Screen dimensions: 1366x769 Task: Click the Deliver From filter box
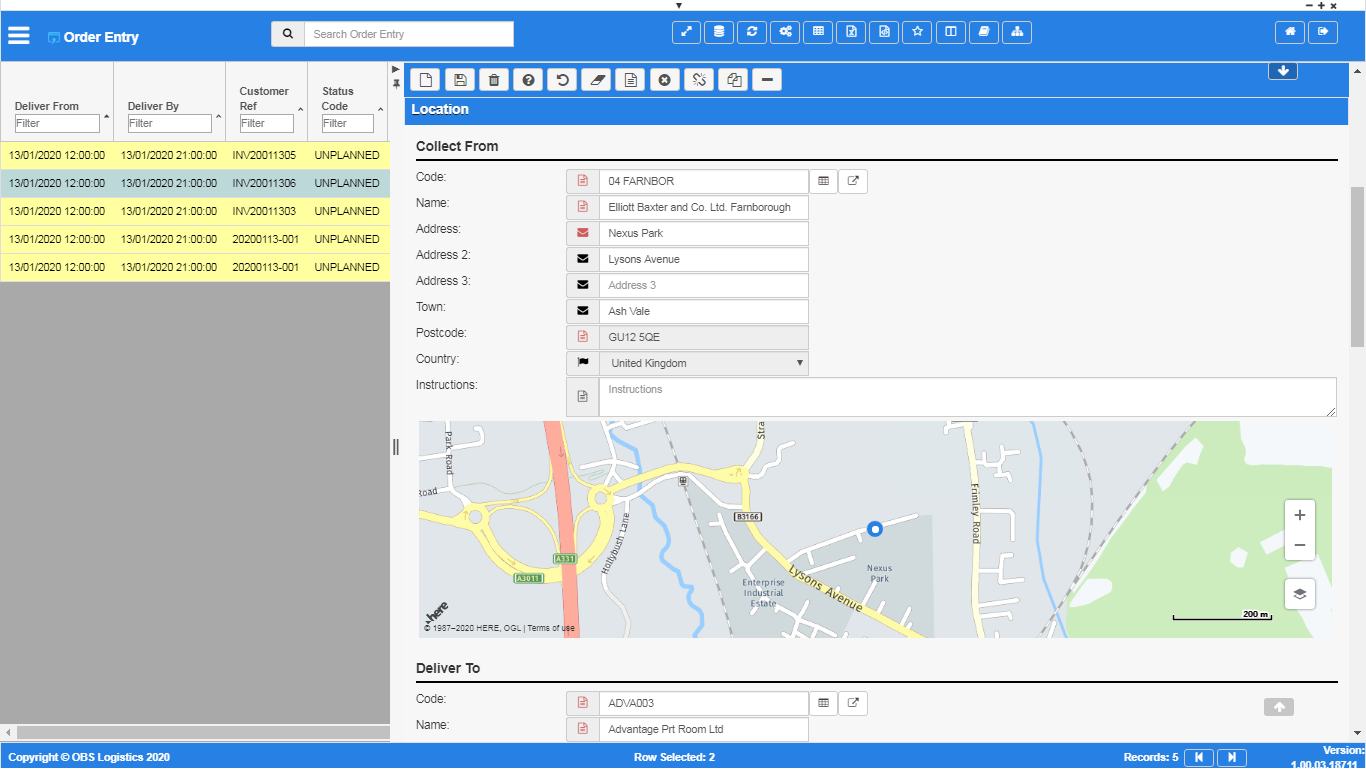[x=57, y=123]
